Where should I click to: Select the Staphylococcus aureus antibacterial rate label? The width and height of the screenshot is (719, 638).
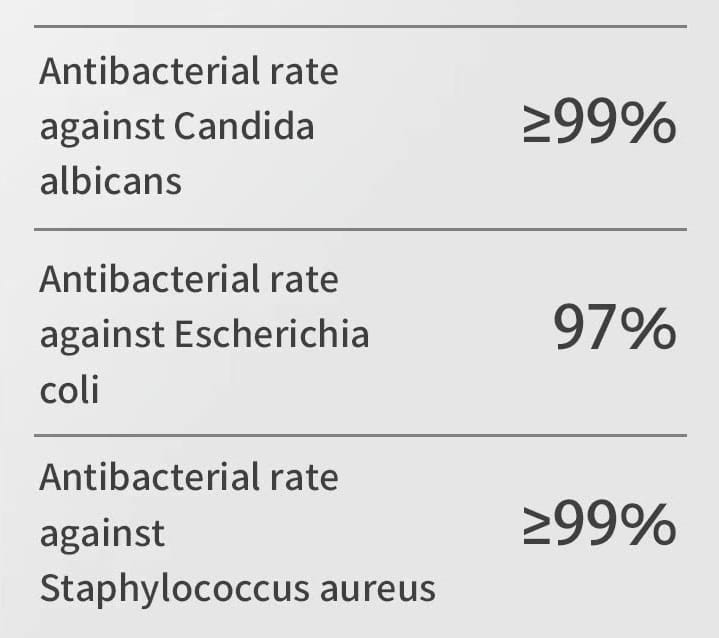(238, 533)
